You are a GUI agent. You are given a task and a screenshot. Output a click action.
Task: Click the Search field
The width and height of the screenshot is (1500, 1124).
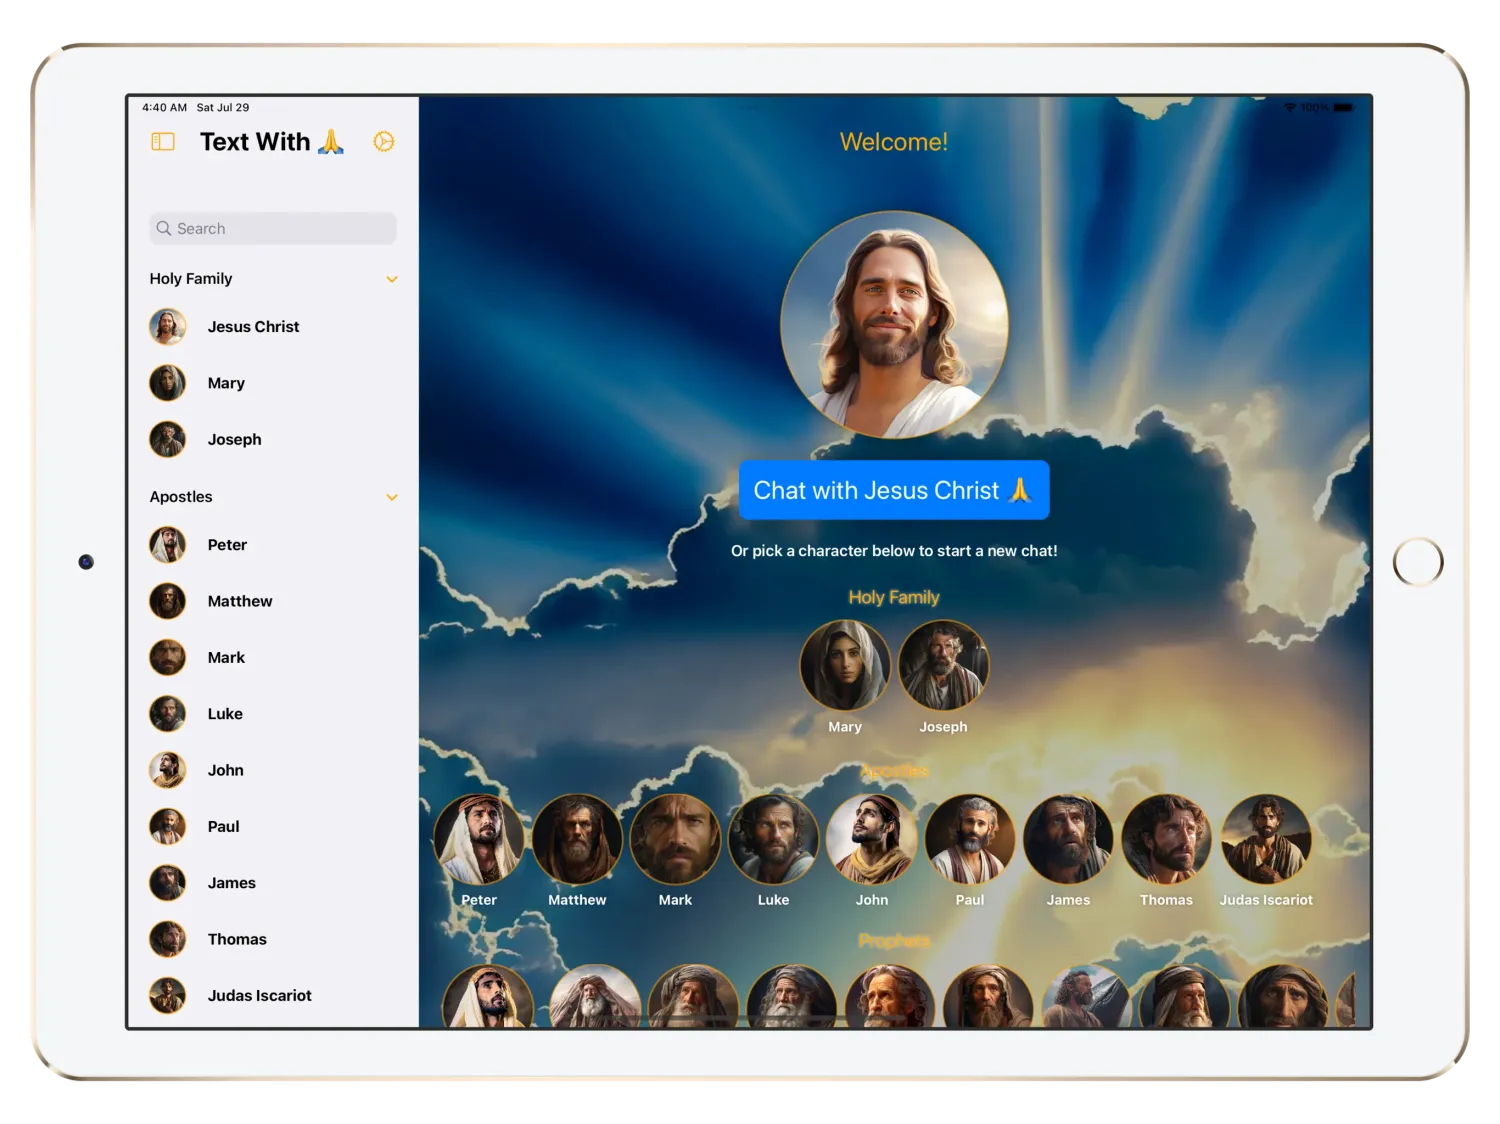pyautogui.click(x=271, y=228)
